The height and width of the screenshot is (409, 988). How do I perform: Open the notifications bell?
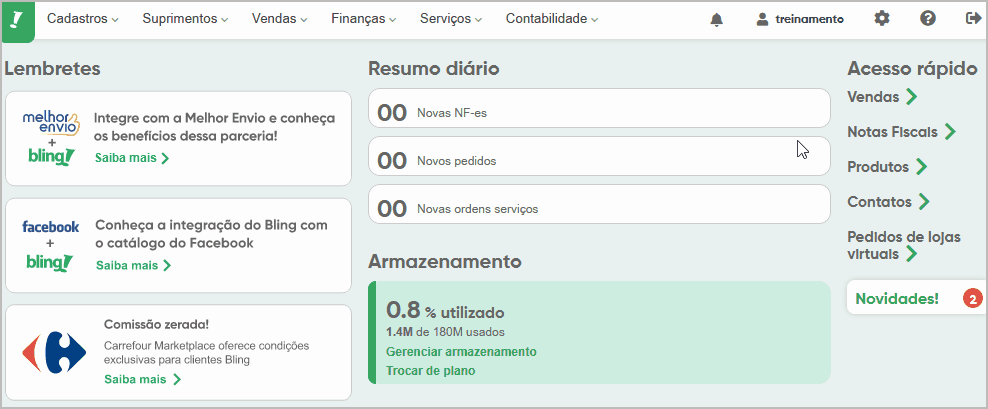pyautogui.click(x=716, y=20)
